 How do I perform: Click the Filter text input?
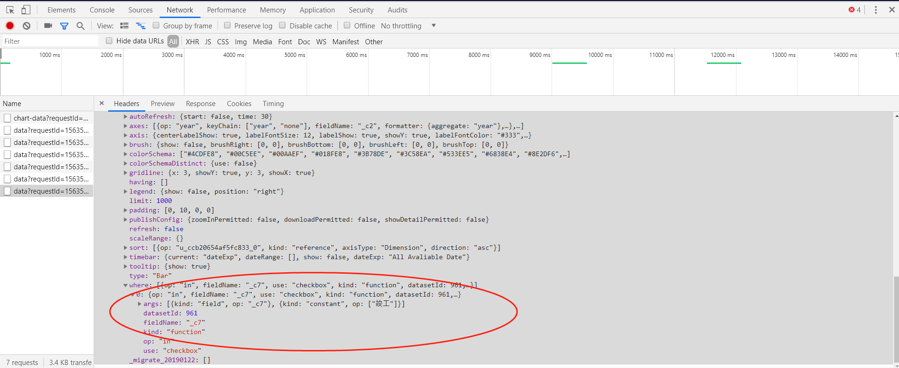point(50,41)
